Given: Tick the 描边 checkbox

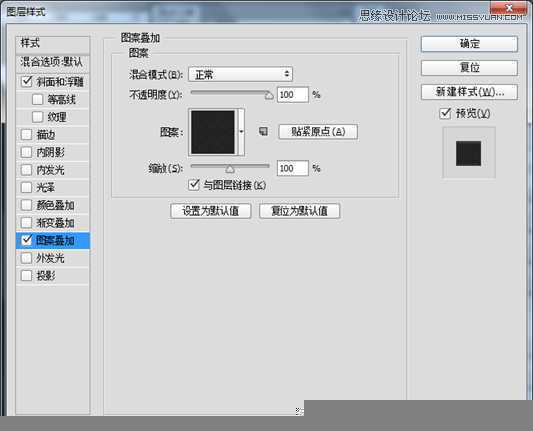Looking at the screenshot, I should (27, 135).
